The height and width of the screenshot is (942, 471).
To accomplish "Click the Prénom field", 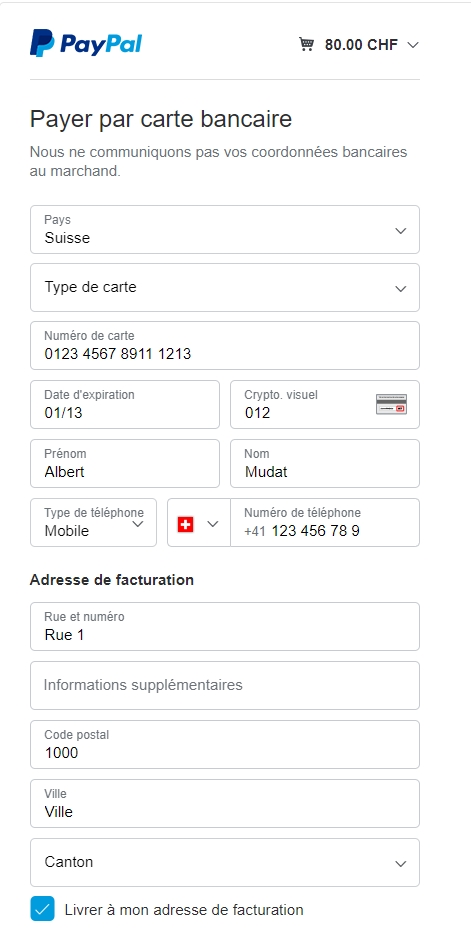I will (125, 463).
